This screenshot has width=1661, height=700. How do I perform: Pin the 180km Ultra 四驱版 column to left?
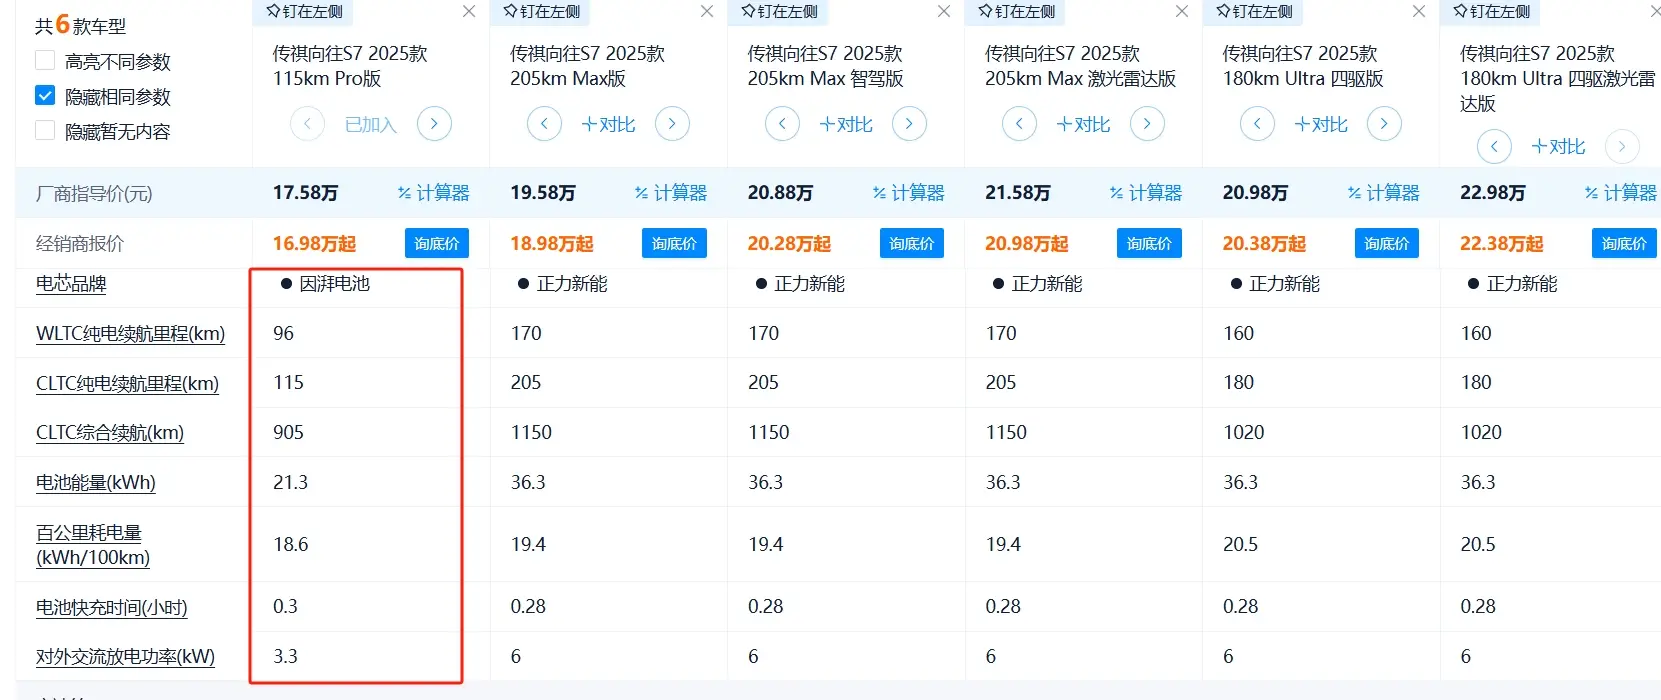tap(1254, 11)
